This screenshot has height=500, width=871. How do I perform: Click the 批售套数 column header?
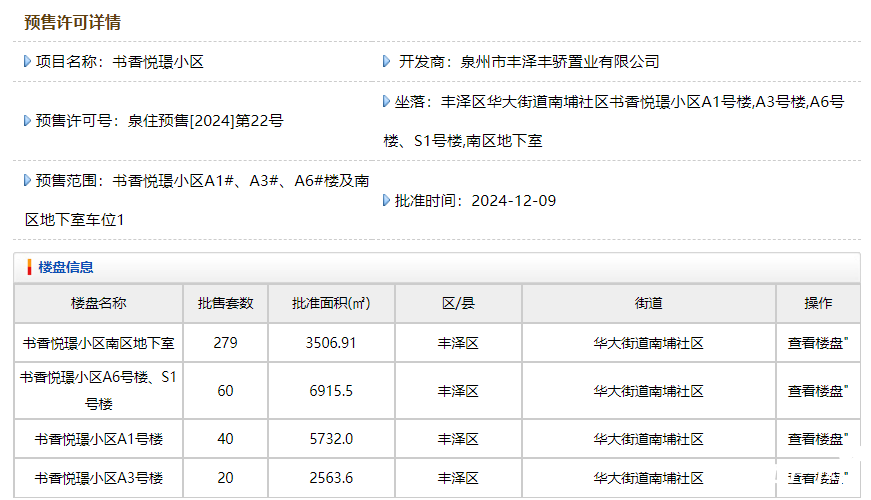tap(226, 303)
